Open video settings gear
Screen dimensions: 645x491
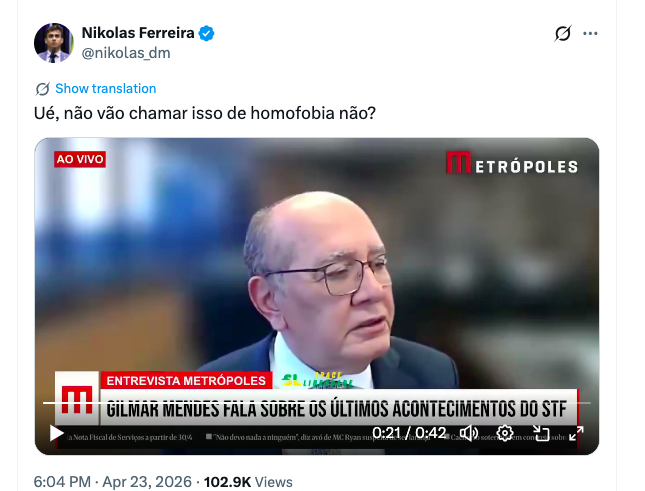[505, 433]
